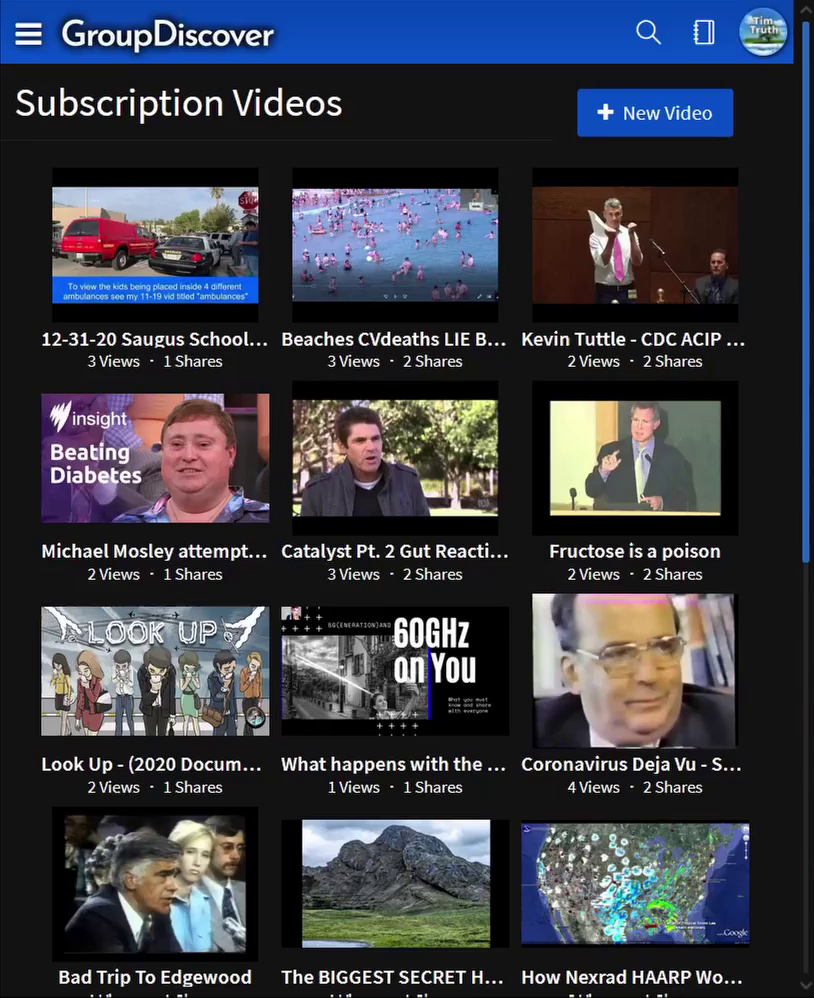Click the page's vertical scrollbar thumb
This screenshot has width=814, height=998.
(x=807, y=293)
